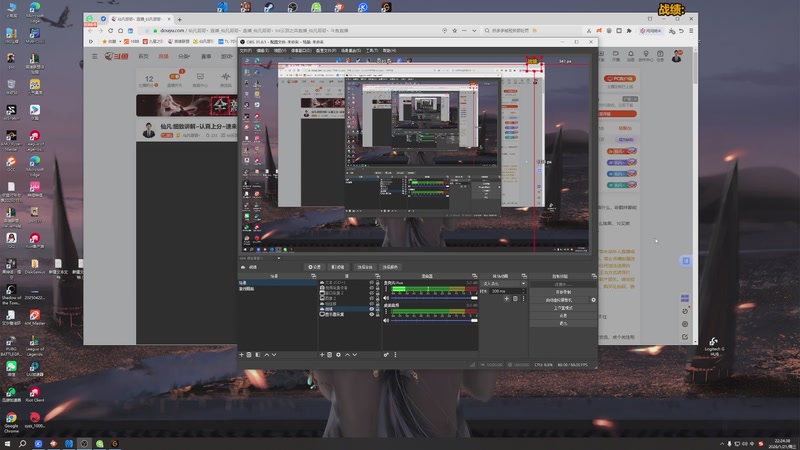Screen dimensions: 800x450
Task: Open advanced audio properties gear in mixer
Action: [x=386, y=354]
